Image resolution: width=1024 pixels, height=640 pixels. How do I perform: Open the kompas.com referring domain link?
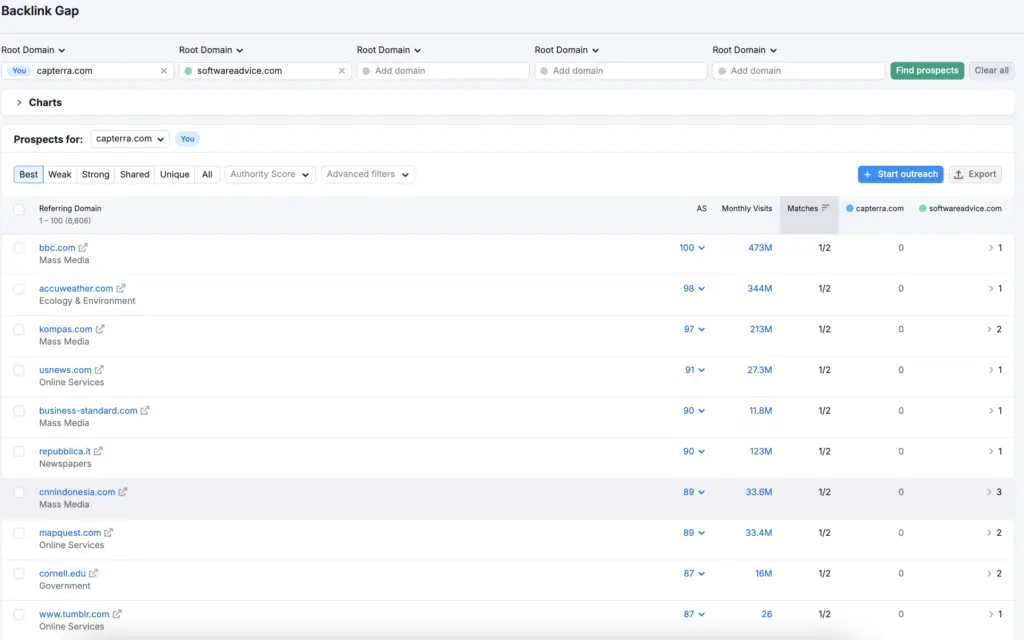click(x=65, y=329)
